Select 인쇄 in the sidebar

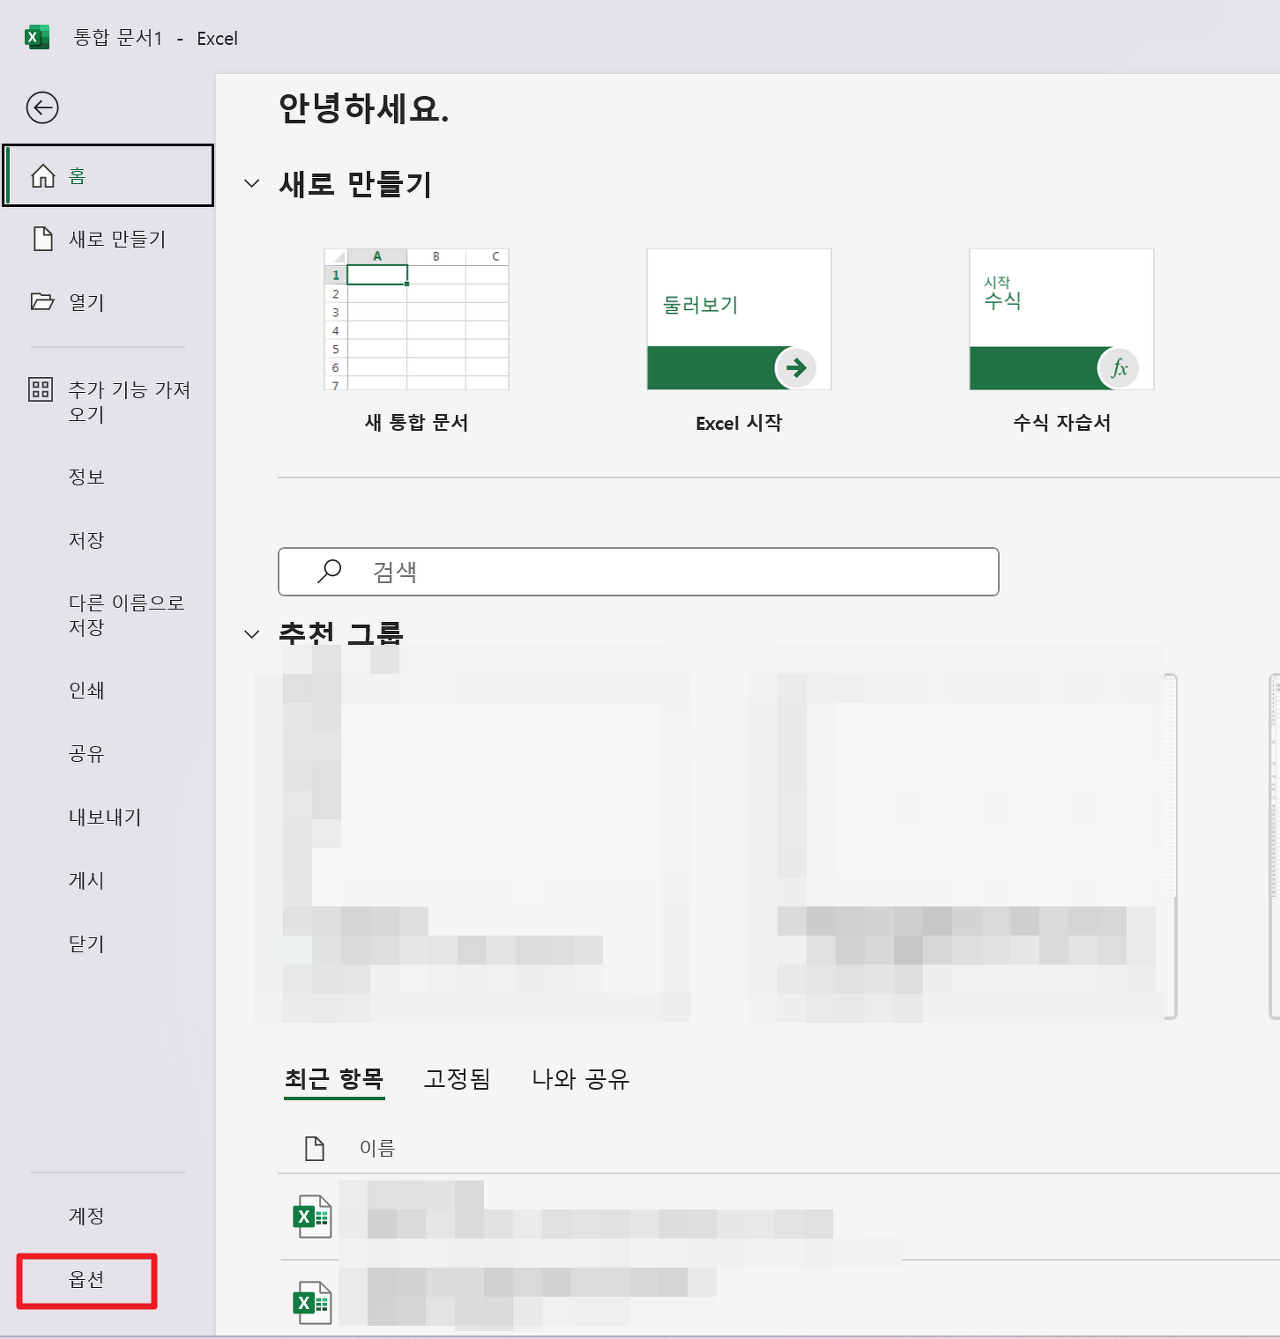[x=86, y=690]
